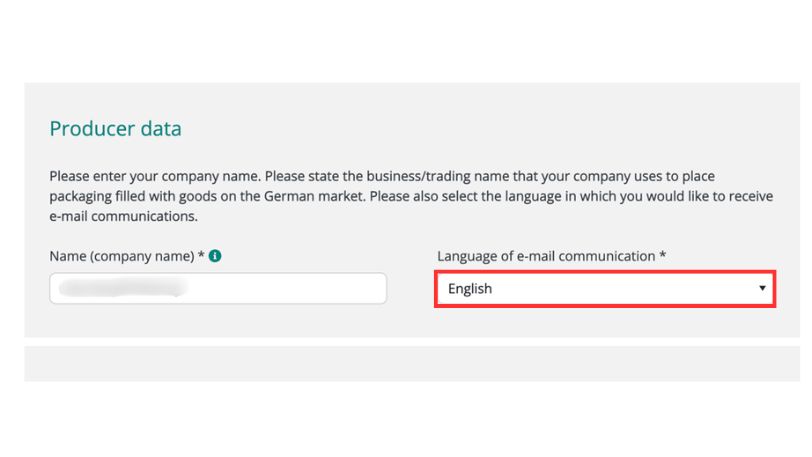
Task: Click the required asterisk after the Name label
Action: (x=202, y=256)
